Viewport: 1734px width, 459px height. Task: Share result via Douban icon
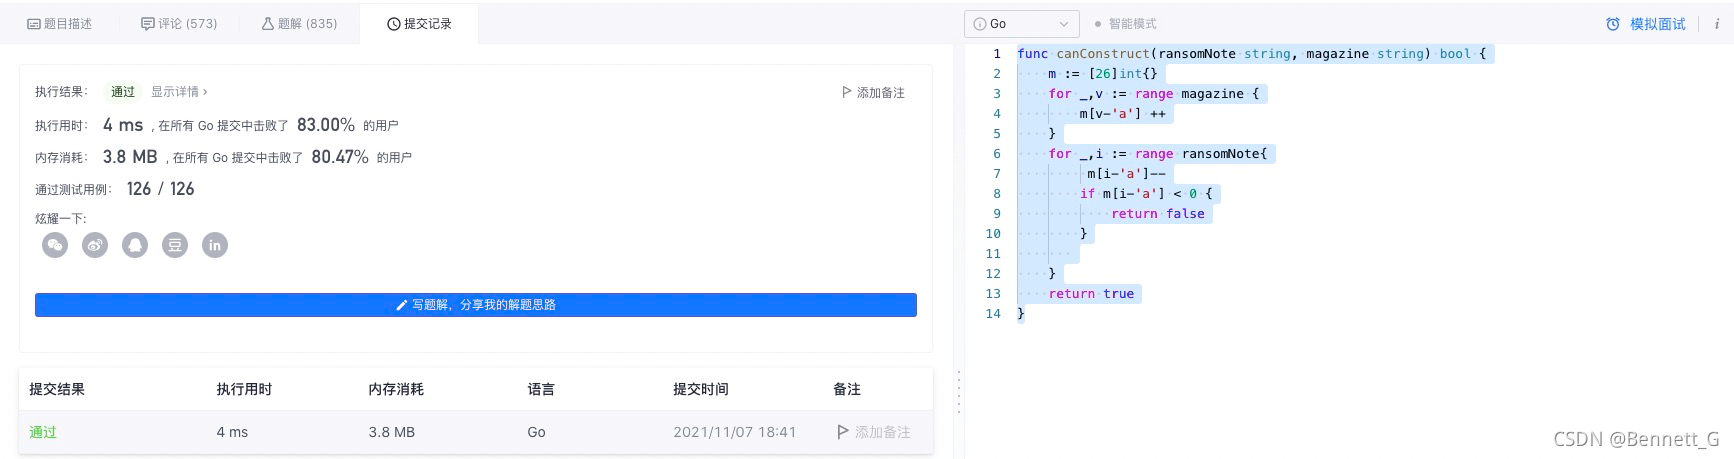(175, 245)
